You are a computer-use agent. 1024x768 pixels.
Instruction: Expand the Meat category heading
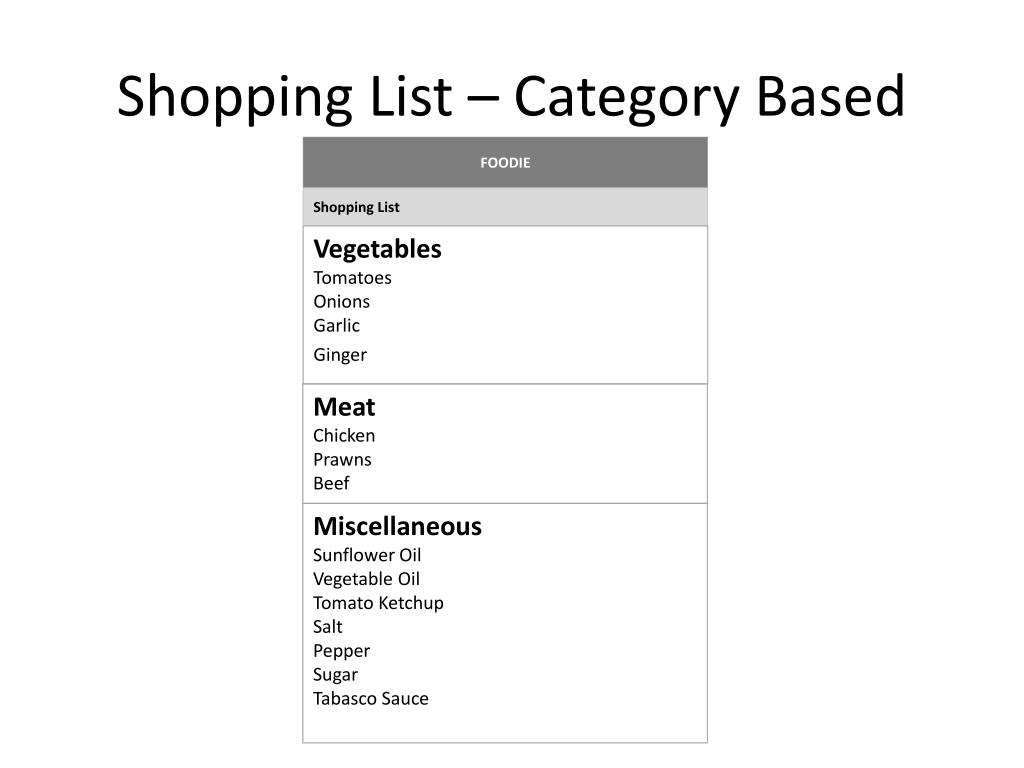click(x=344, y=407)
